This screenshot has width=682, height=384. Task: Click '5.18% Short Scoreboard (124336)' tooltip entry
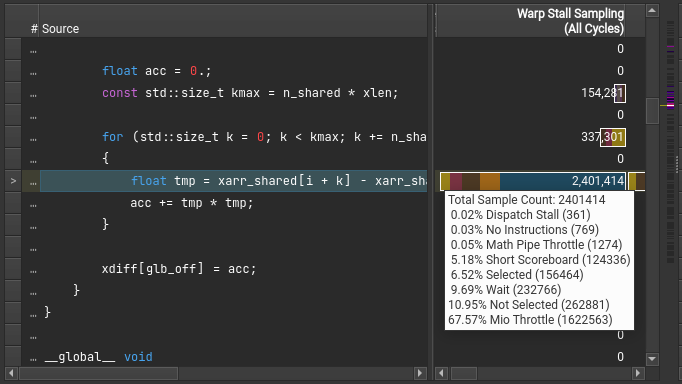coord(541,260)
